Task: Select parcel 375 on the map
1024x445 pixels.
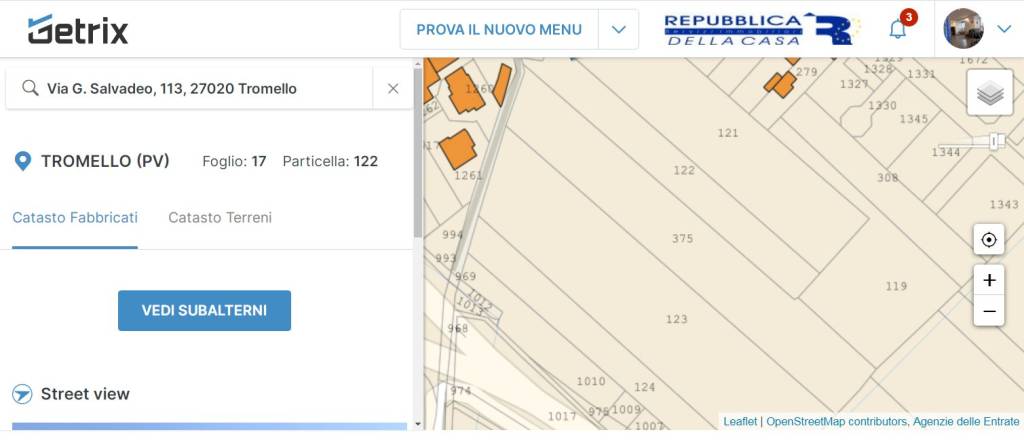Action: (x=682, y=239)
